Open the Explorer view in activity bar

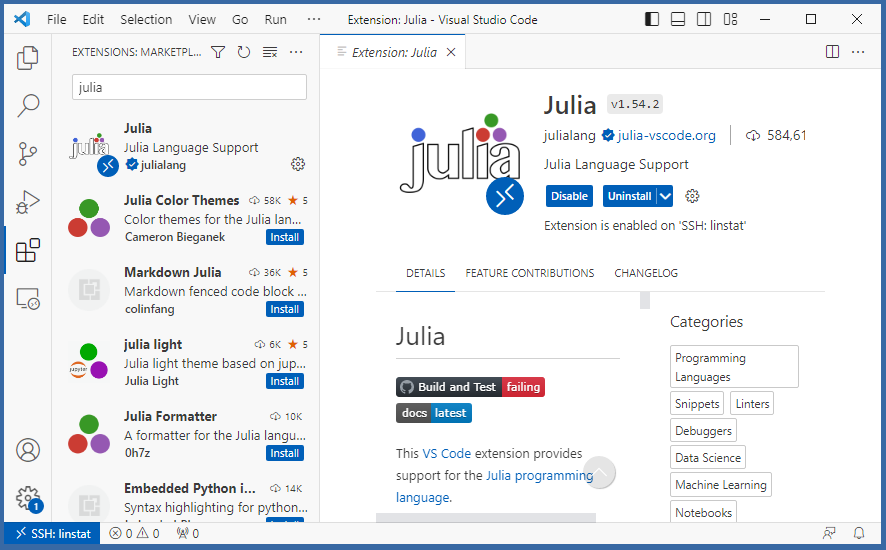pyautogui.click(x=28, y=58)
